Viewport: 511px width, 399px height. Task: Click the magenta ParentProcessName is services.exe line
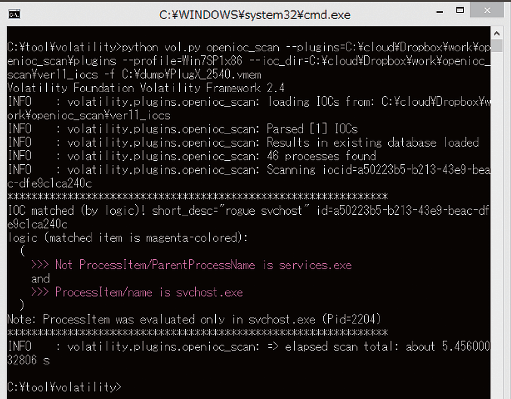tap(191, 265)
